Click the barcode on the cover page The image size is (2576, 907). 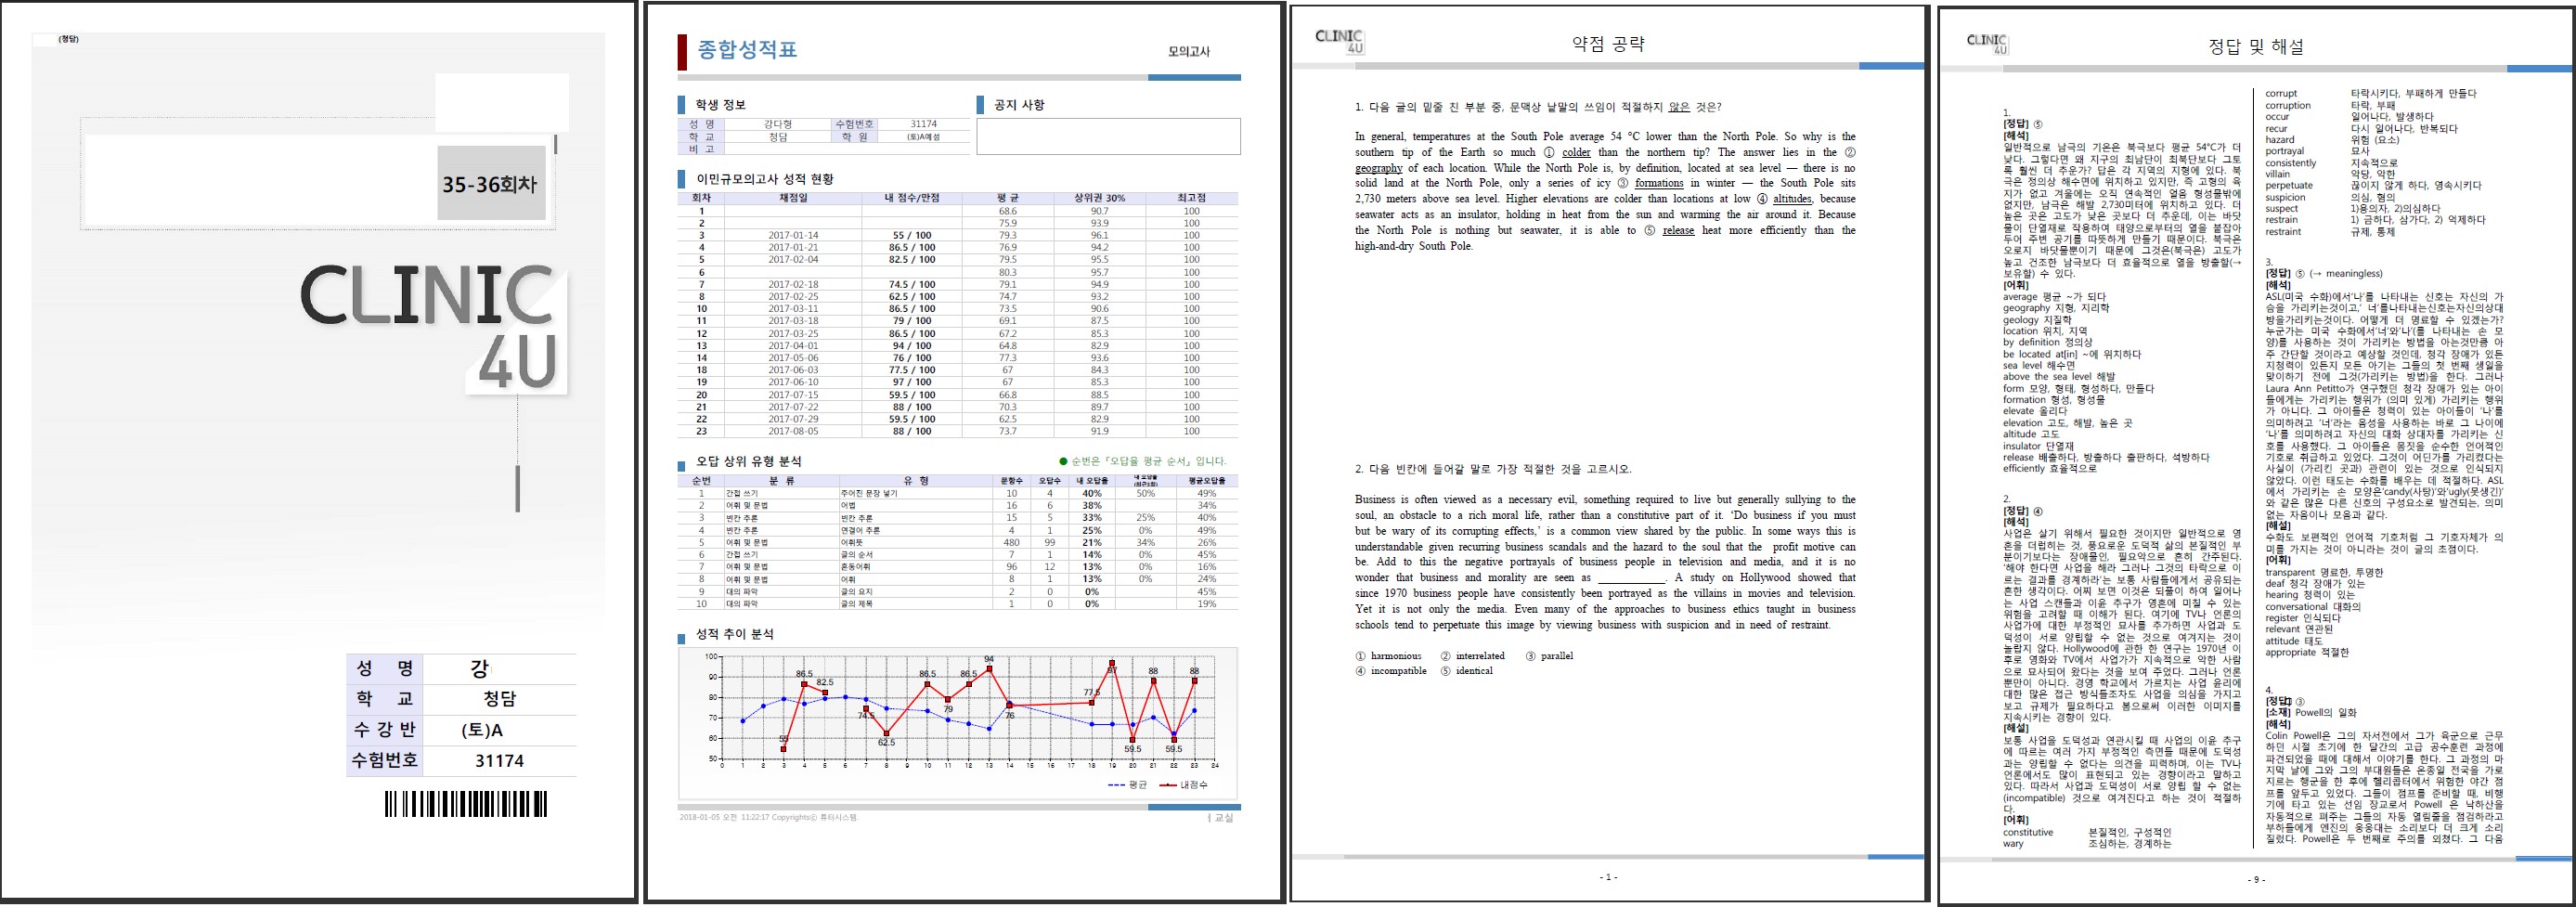click(466, 805)
